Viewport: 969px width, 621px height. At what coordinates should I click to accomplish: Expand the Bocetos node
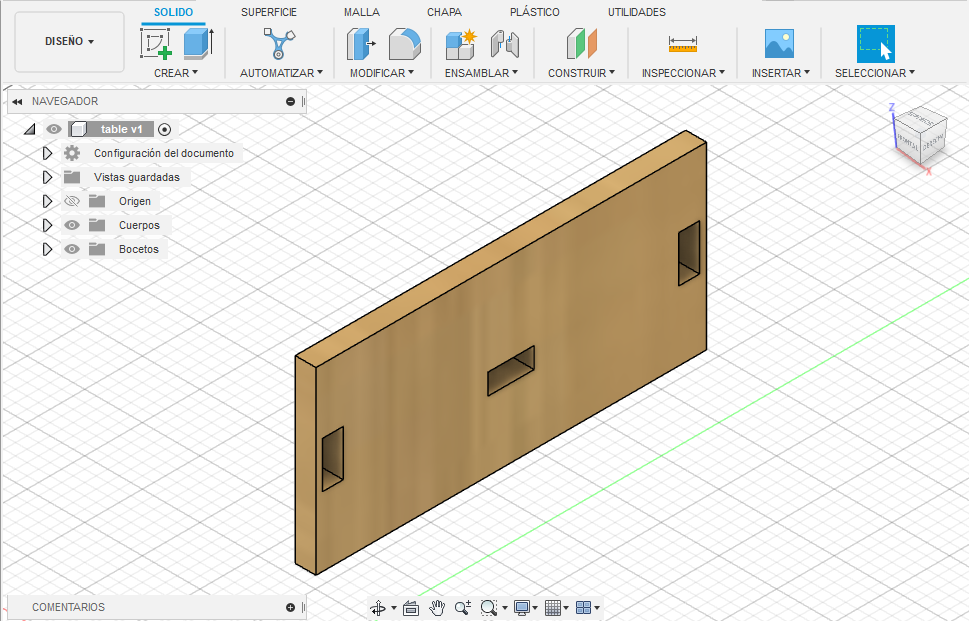point(47,249)
